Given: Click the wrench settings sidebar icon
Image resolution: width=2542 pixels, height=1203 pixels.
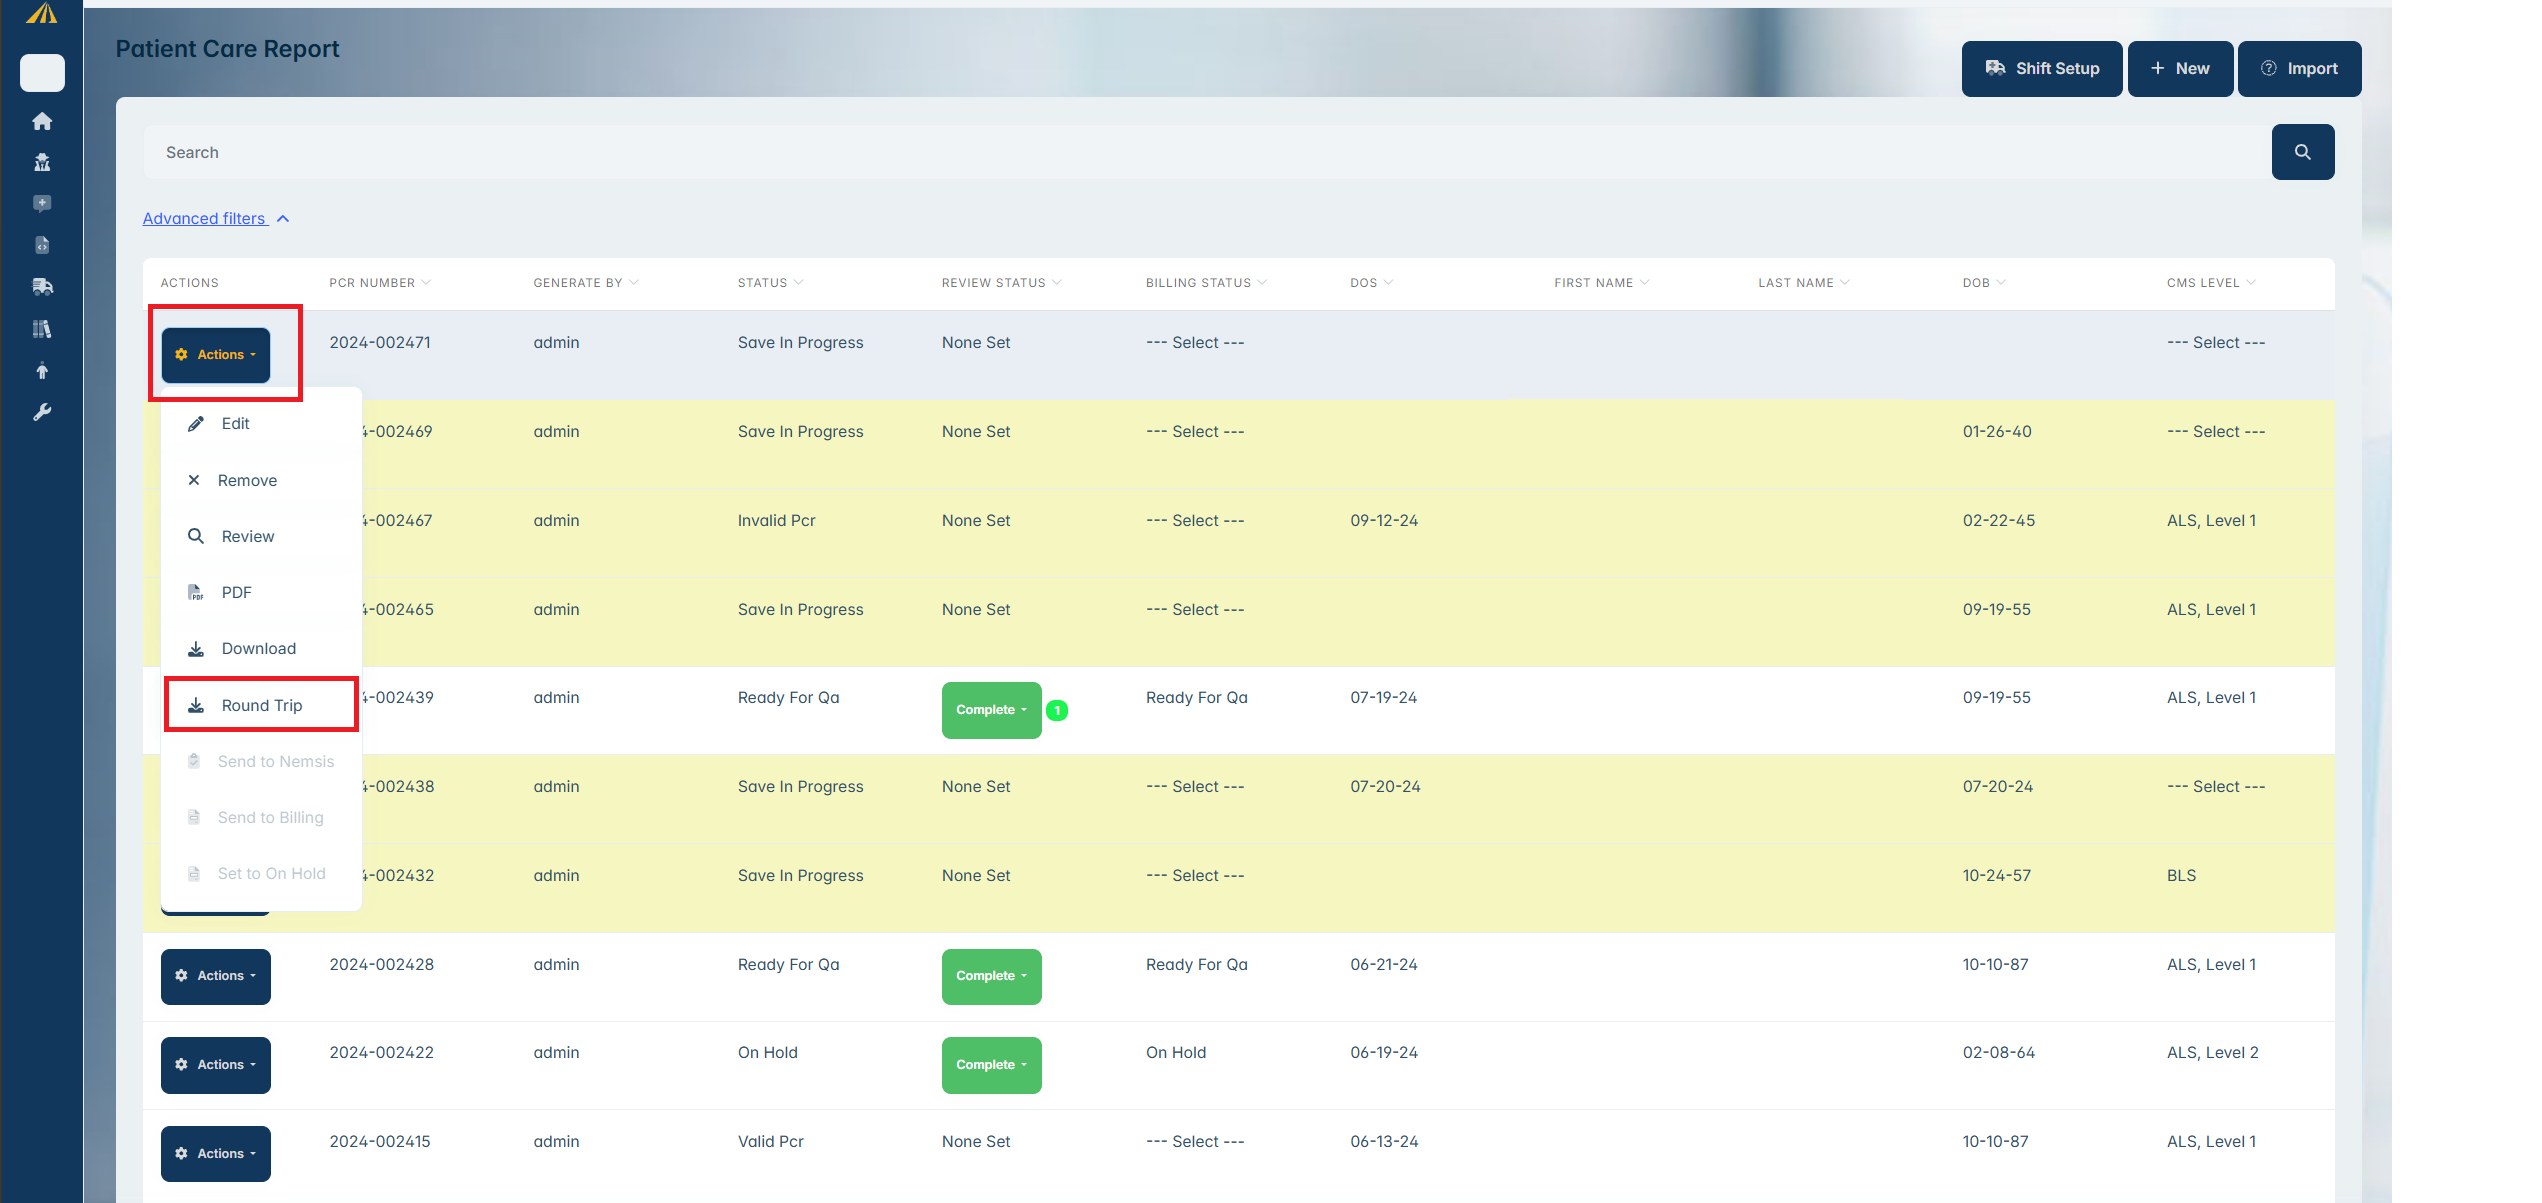Looking at the screenshot, I should tap(42, 412).
